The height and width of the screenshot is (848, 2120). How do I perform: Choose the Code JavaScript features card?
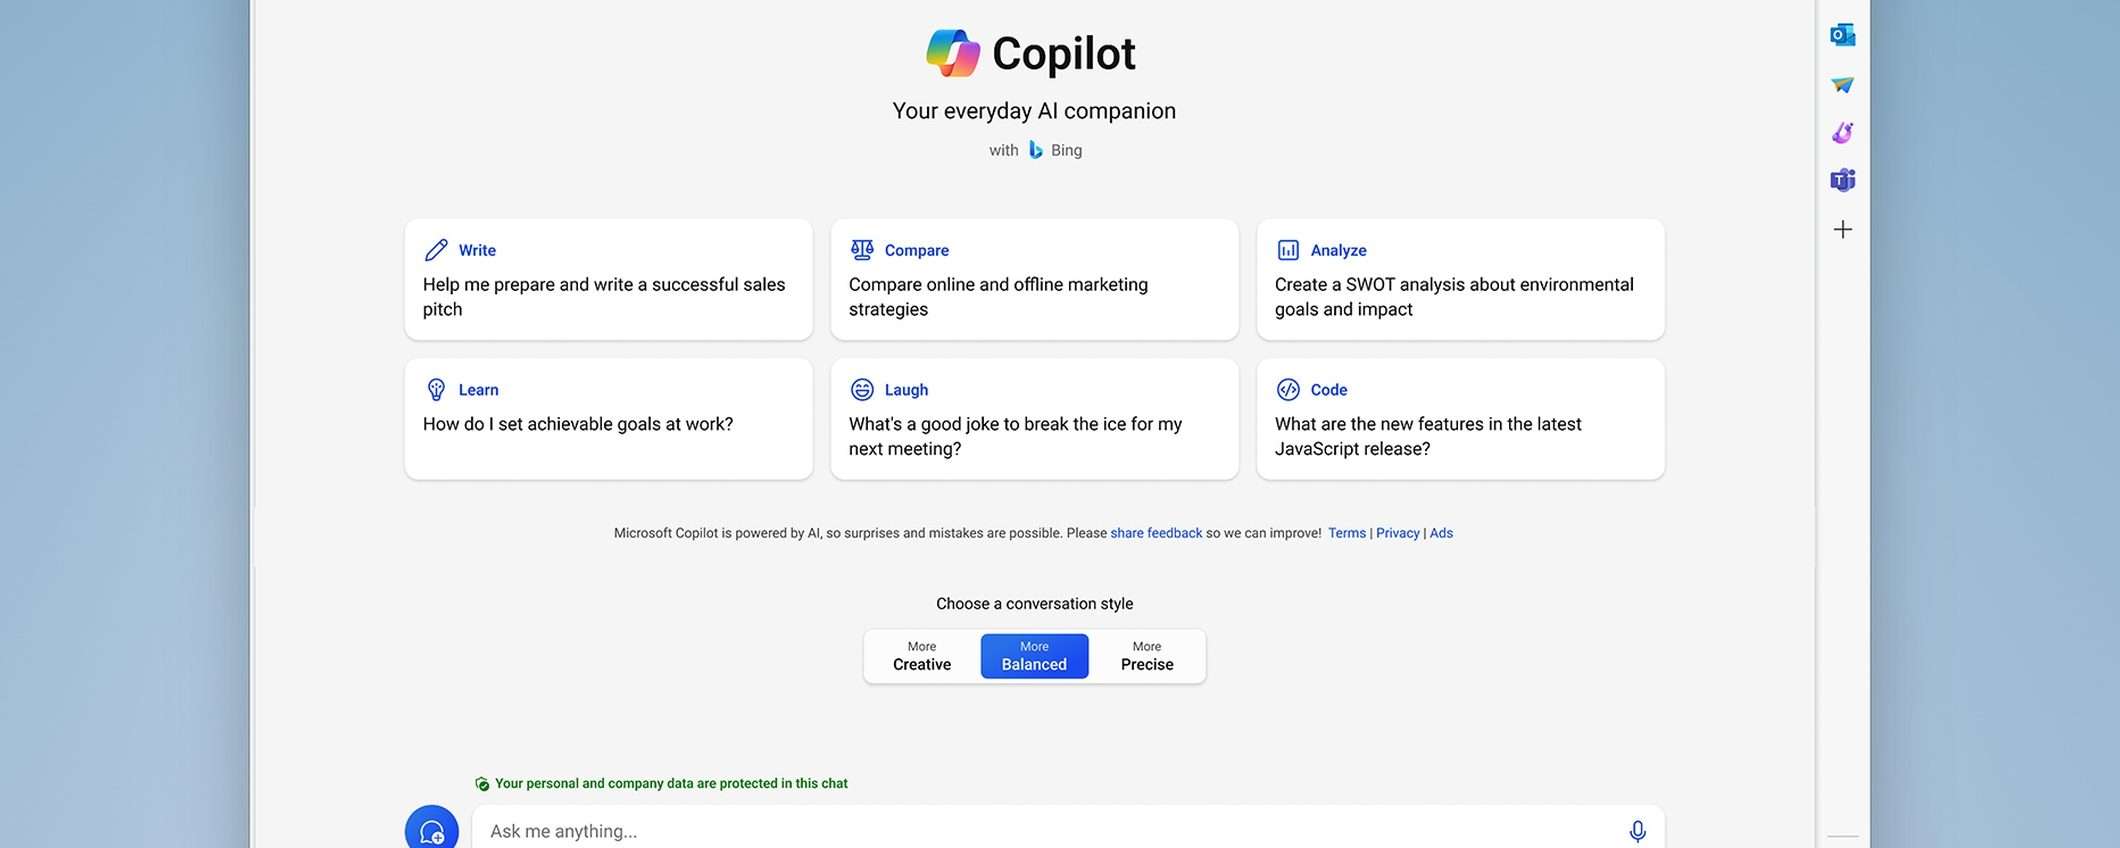[x=1460, y=419]
